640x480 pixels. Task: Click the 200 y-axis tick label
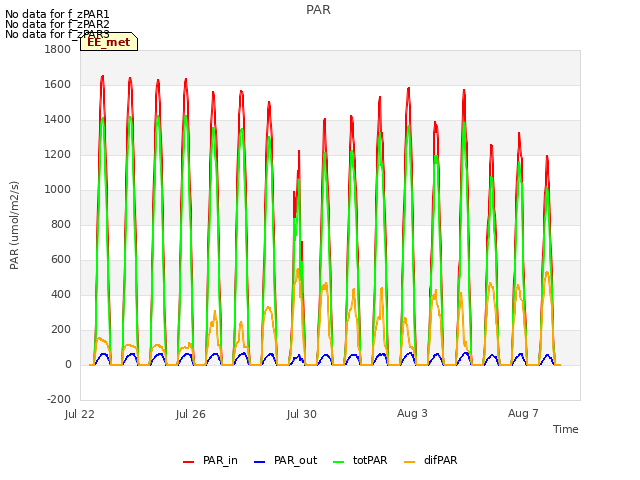(x=61, y=329)
